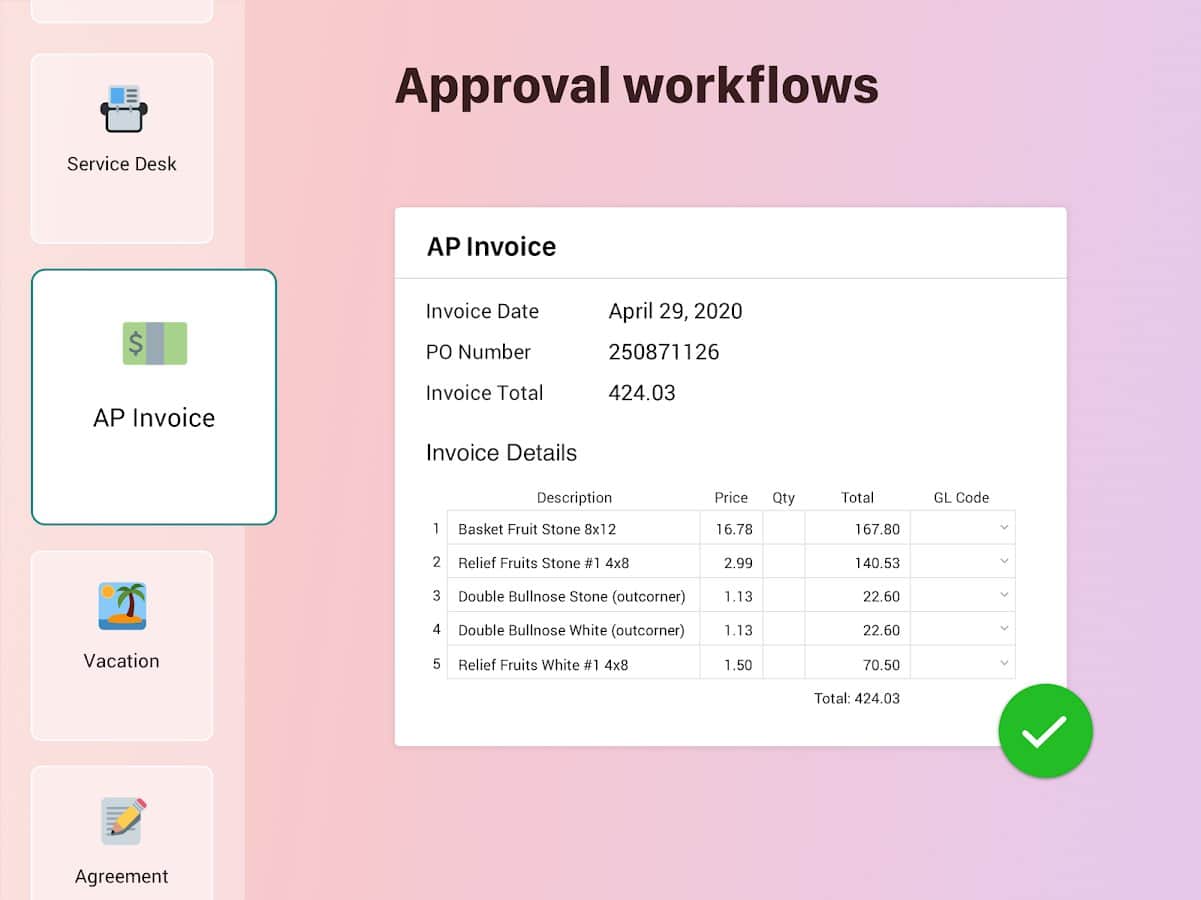Click the green approval checkmark button
The image size is (1201, 900).
point(1045,732)
